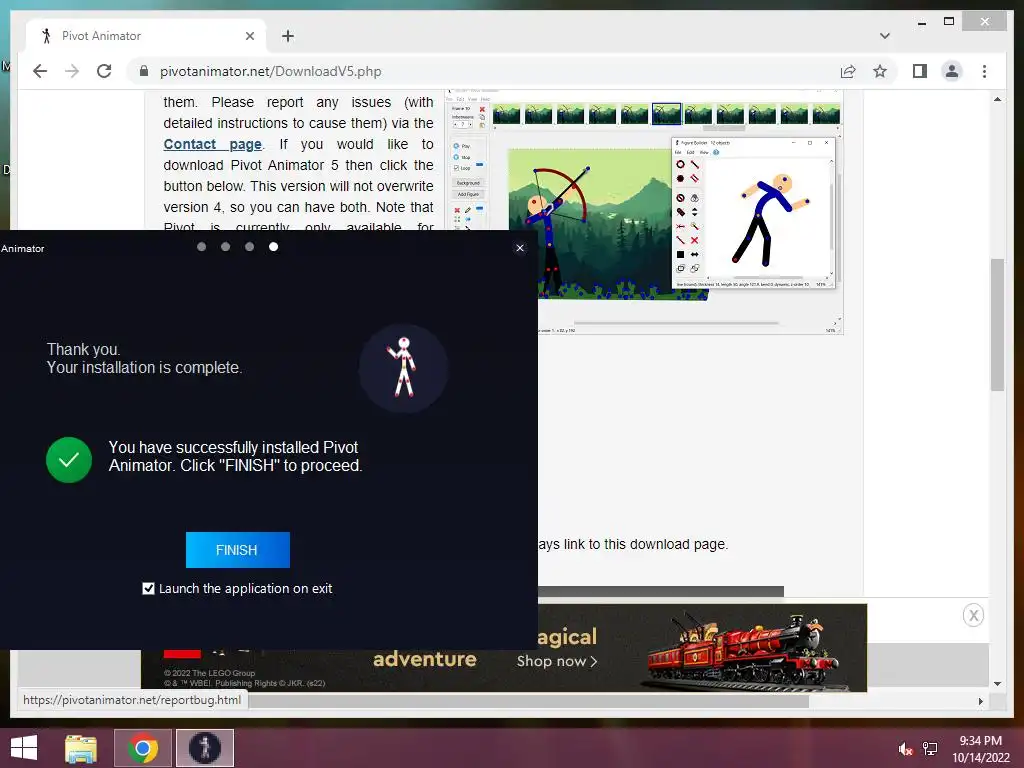The image size is (1024, 768).
Task: Bookmark this tab with star icon
Action: (x=880, y=71)
